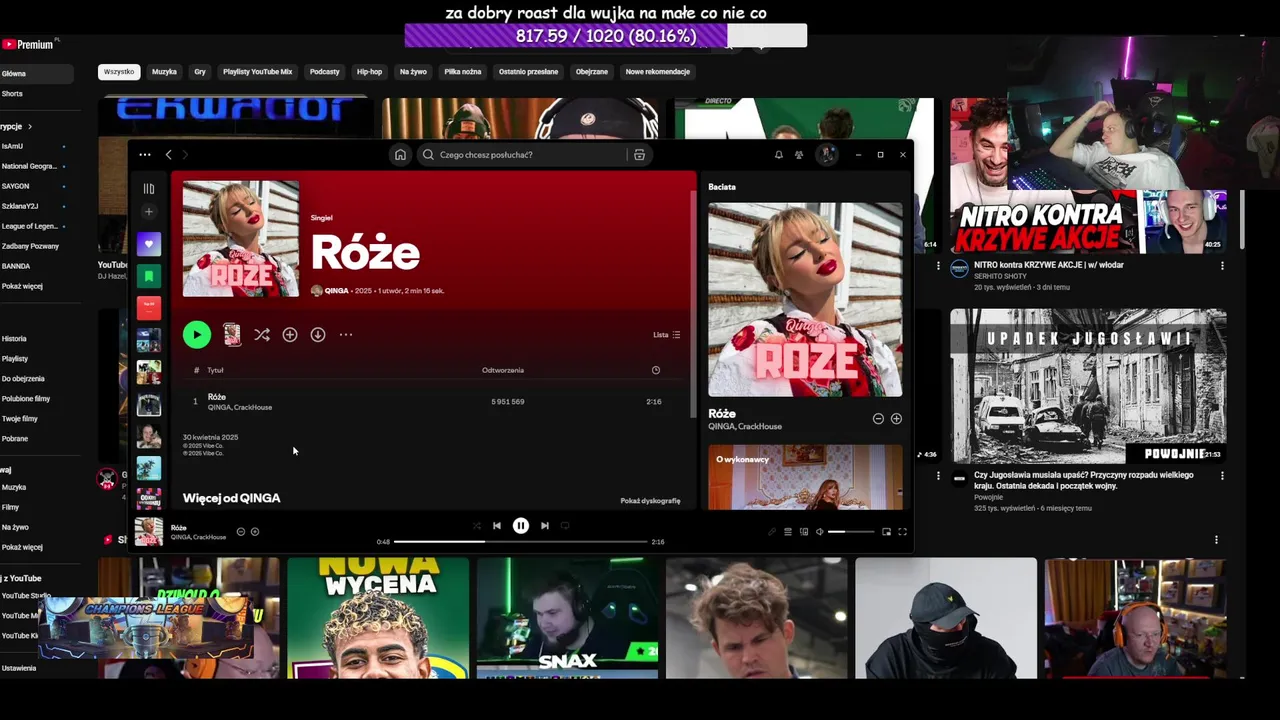This screenshot has height=720, width=1280.
Task: Select the Muzyka chip on YouTube
Action: (164, 72)
